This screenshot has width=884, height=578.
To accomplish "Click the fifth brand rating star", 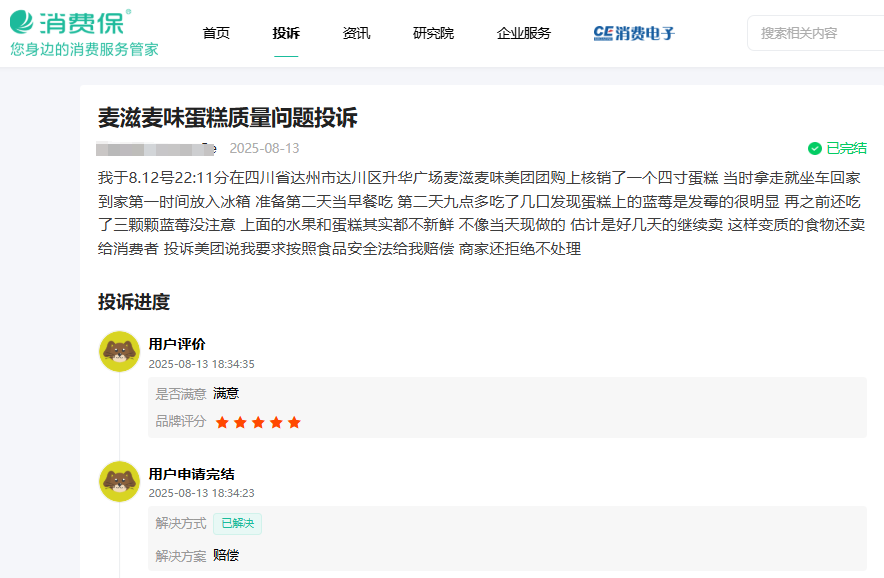I will pos(294,422).
